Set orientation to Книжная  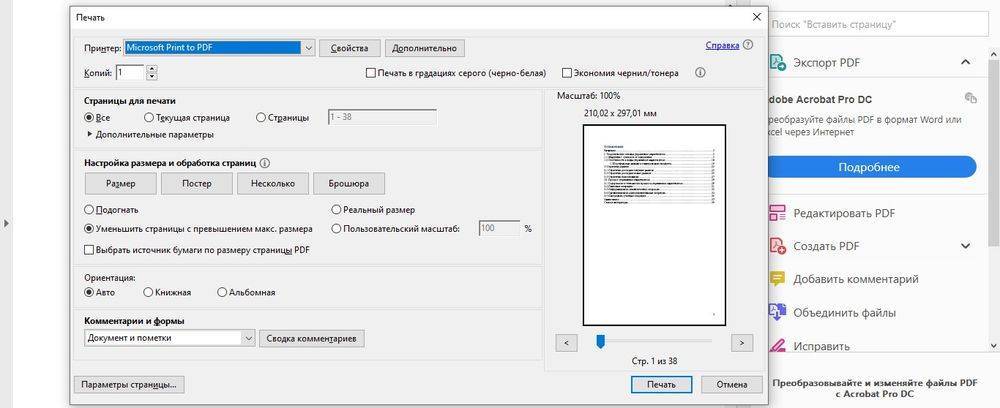[148, 293]
